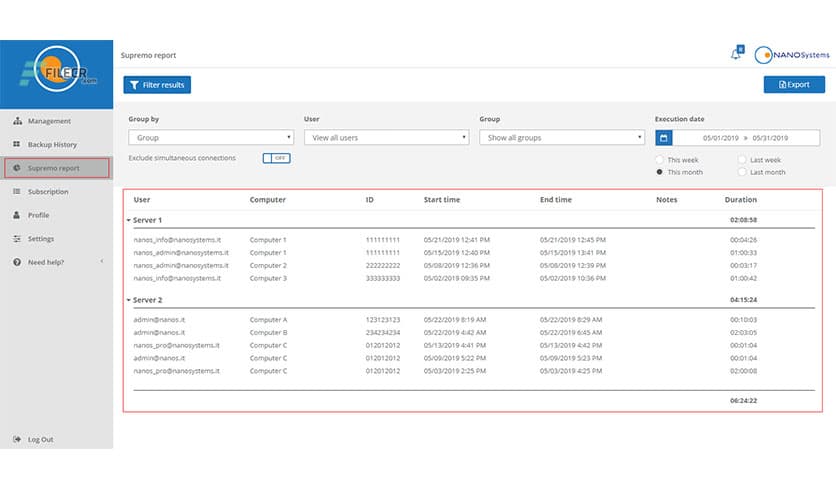Click the Profile person icon

click(17, 215)
